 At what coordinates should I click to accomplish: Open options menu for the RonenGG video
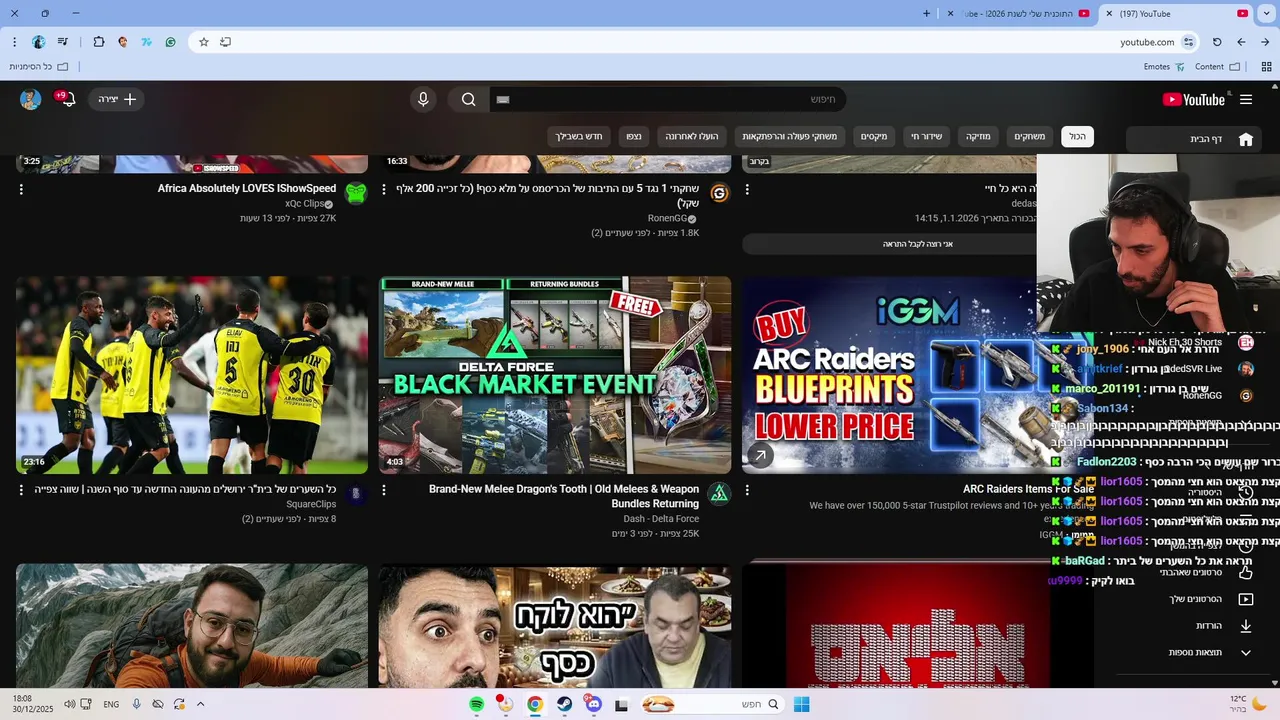[384, 189]
